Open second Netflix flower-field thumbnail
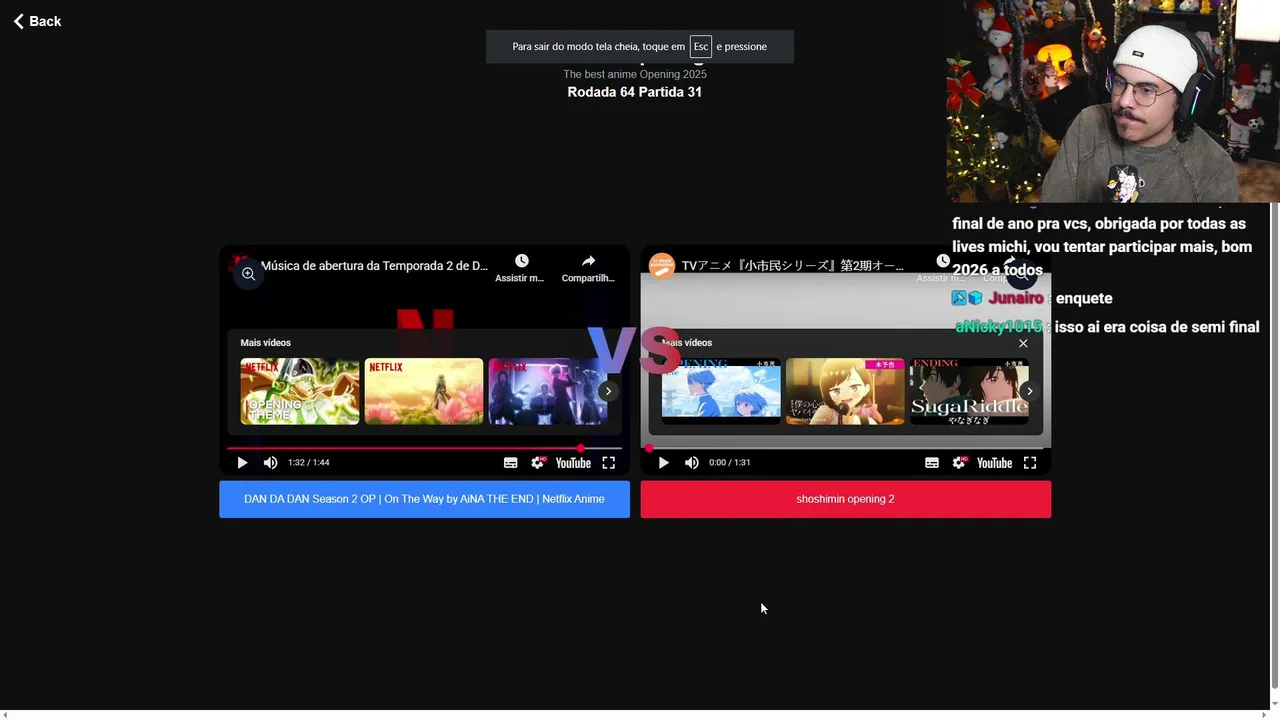 coord(423,391)
